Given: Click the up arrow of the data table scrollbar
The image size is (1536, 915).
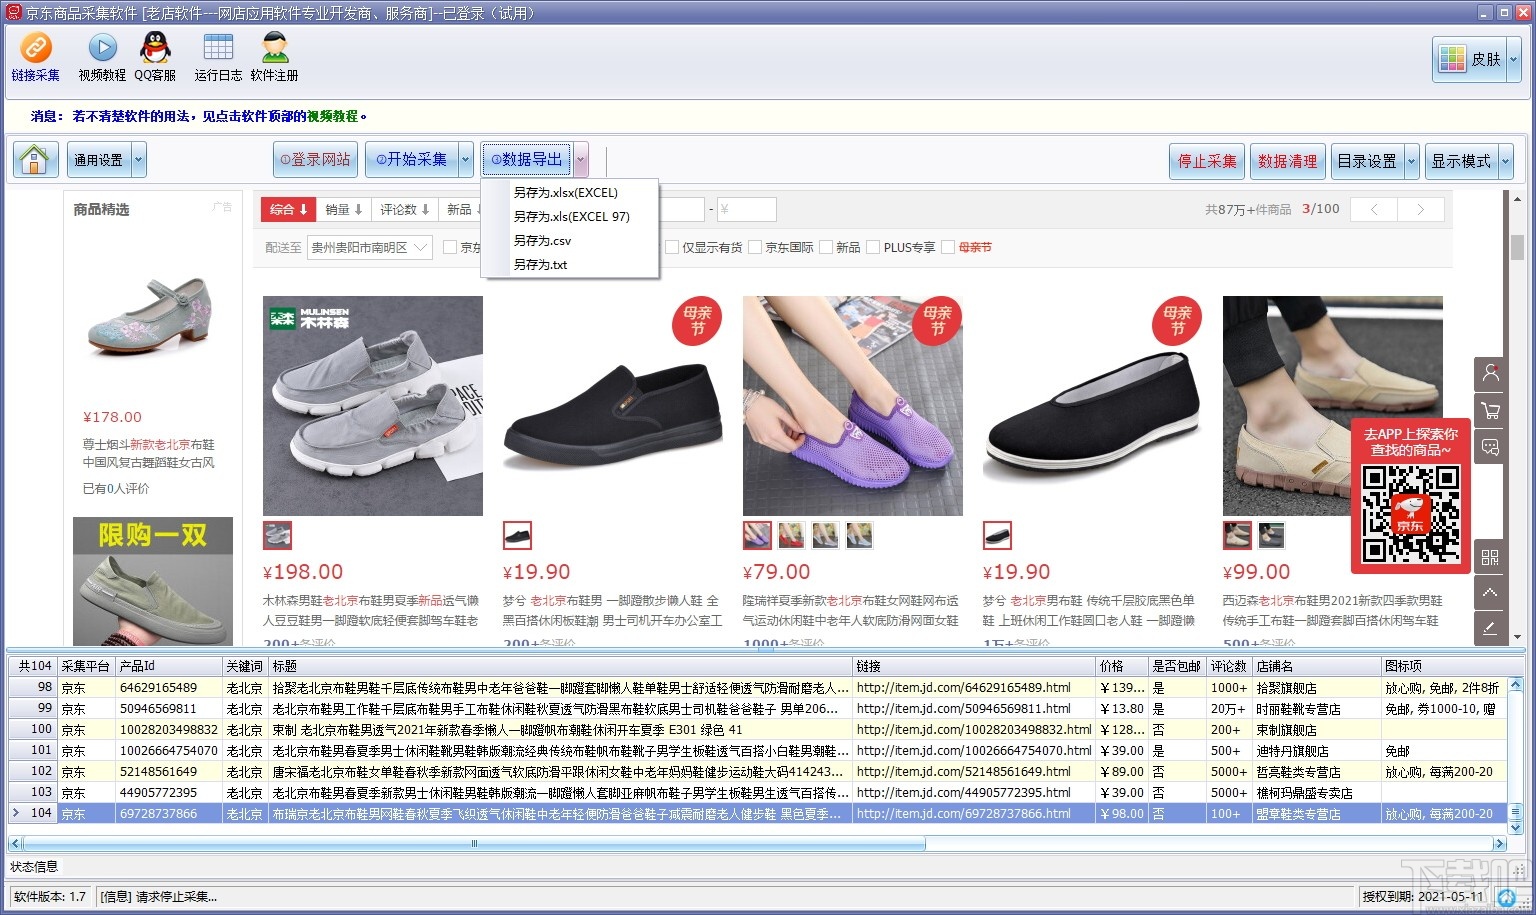Looking at the screenshot, I should [1515, 685].
